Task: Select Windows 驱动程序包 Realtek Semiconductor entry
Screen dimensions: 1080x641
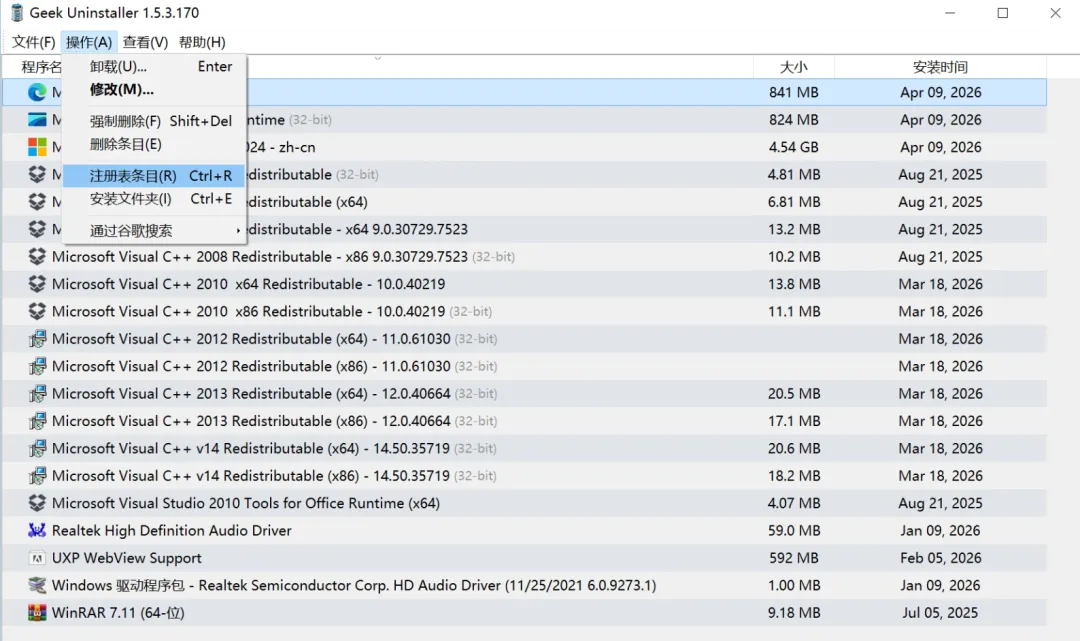Action: tap(525, 585)
